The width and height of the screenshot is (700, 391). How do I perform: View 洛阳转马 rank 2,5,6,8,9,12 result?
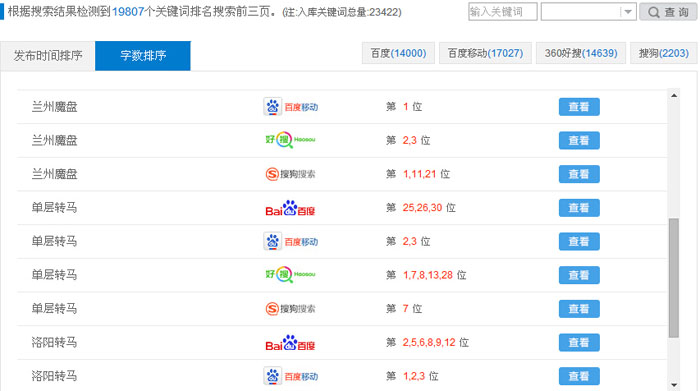[x=579, y=343]
